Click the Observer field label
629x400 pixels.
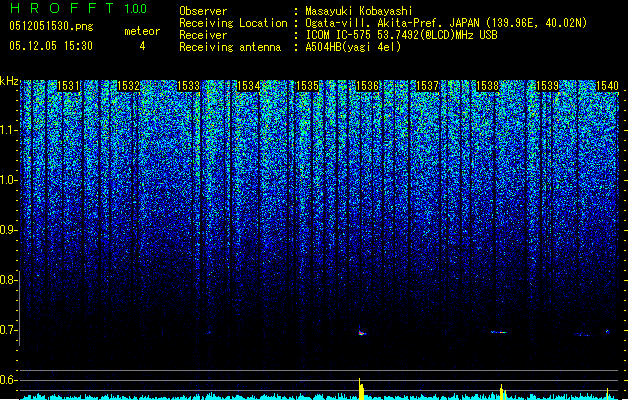point(203,11)
